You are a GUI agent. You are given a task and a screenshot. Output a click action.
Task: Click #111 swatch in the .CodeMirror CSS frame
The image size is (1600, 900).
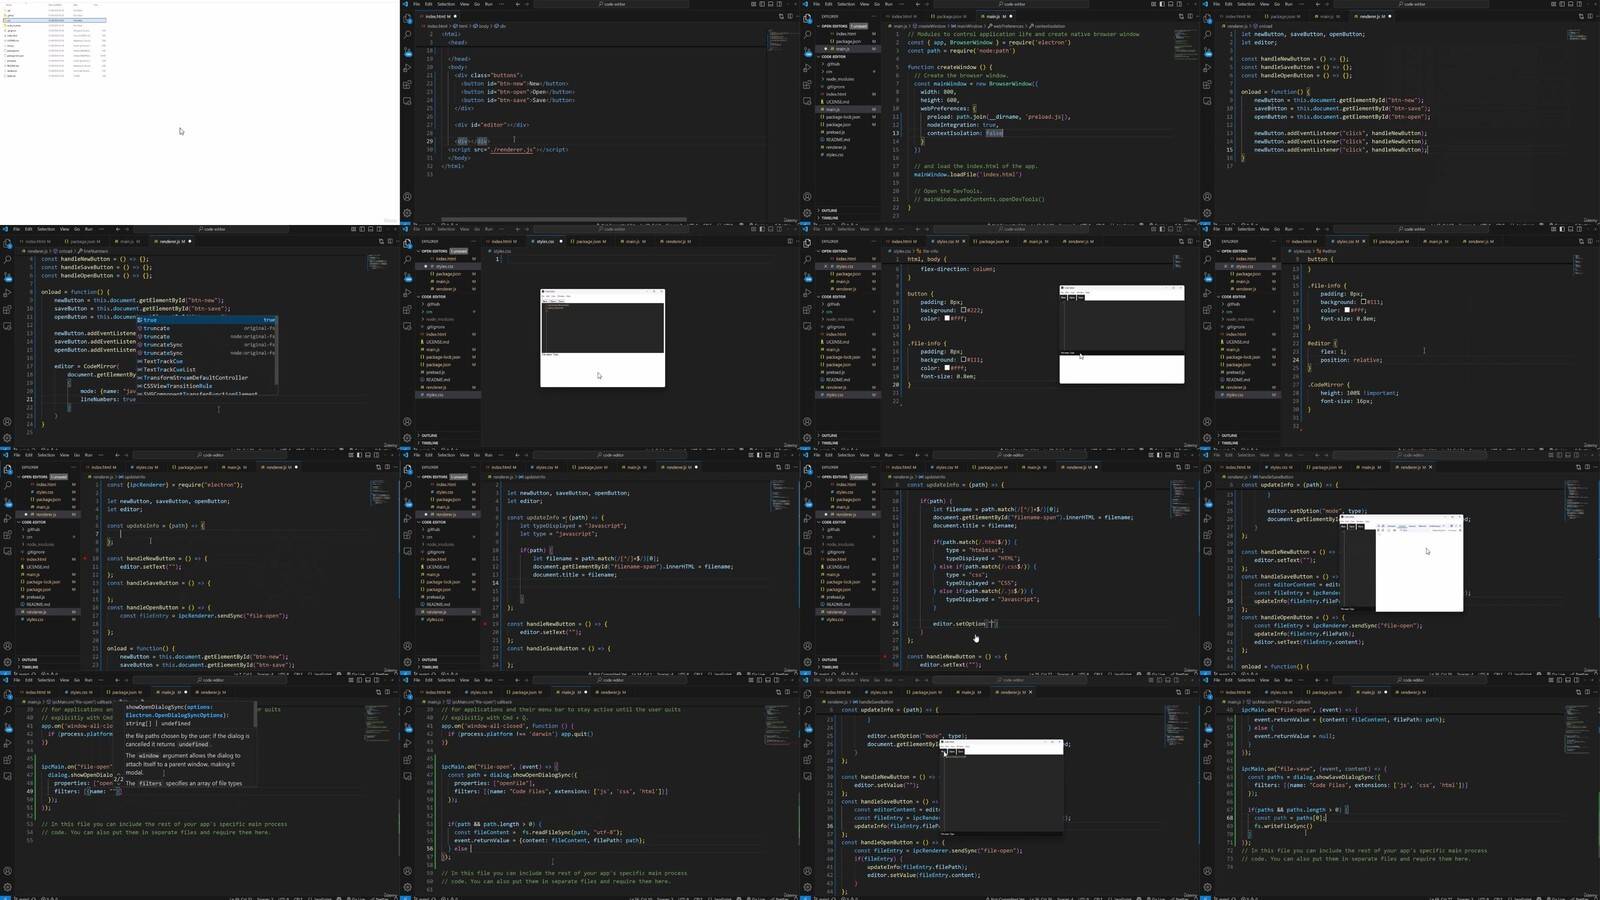[1364, 301]
